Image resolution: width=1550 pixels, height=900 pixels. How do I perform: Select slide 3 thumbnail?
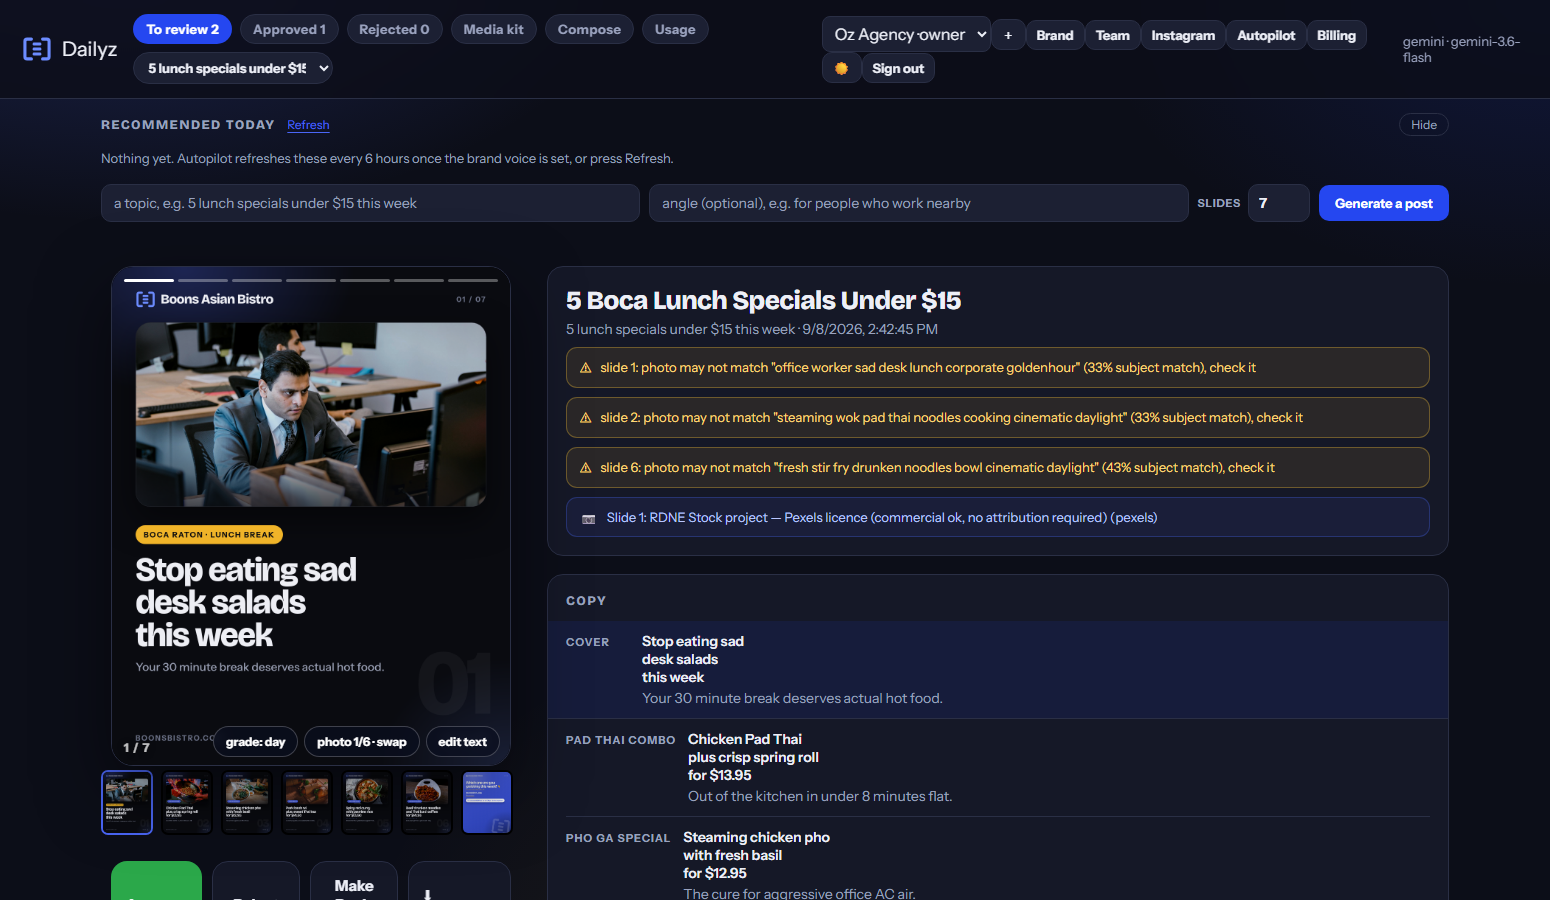pyautogui.click(x=247, y=802)
